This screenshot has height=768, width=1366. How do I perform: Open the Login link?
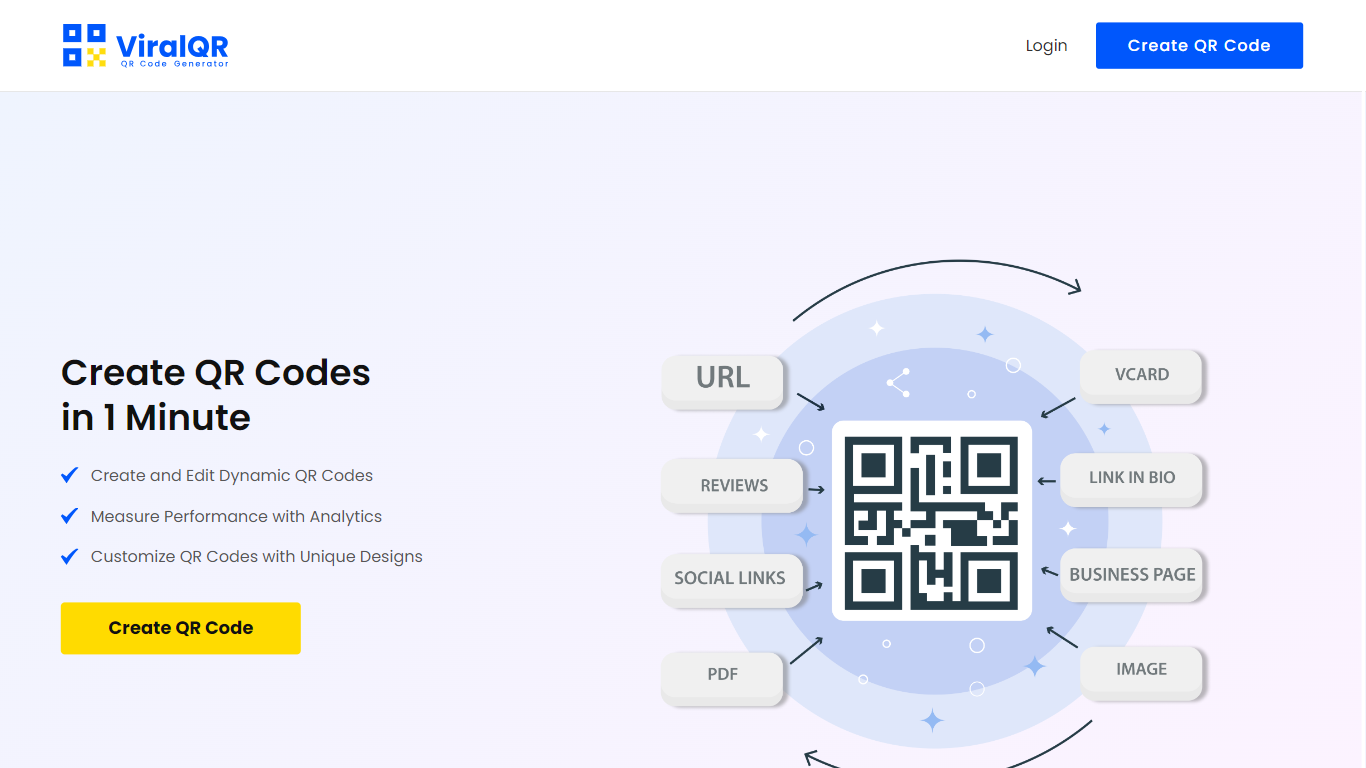point(1046,46)
